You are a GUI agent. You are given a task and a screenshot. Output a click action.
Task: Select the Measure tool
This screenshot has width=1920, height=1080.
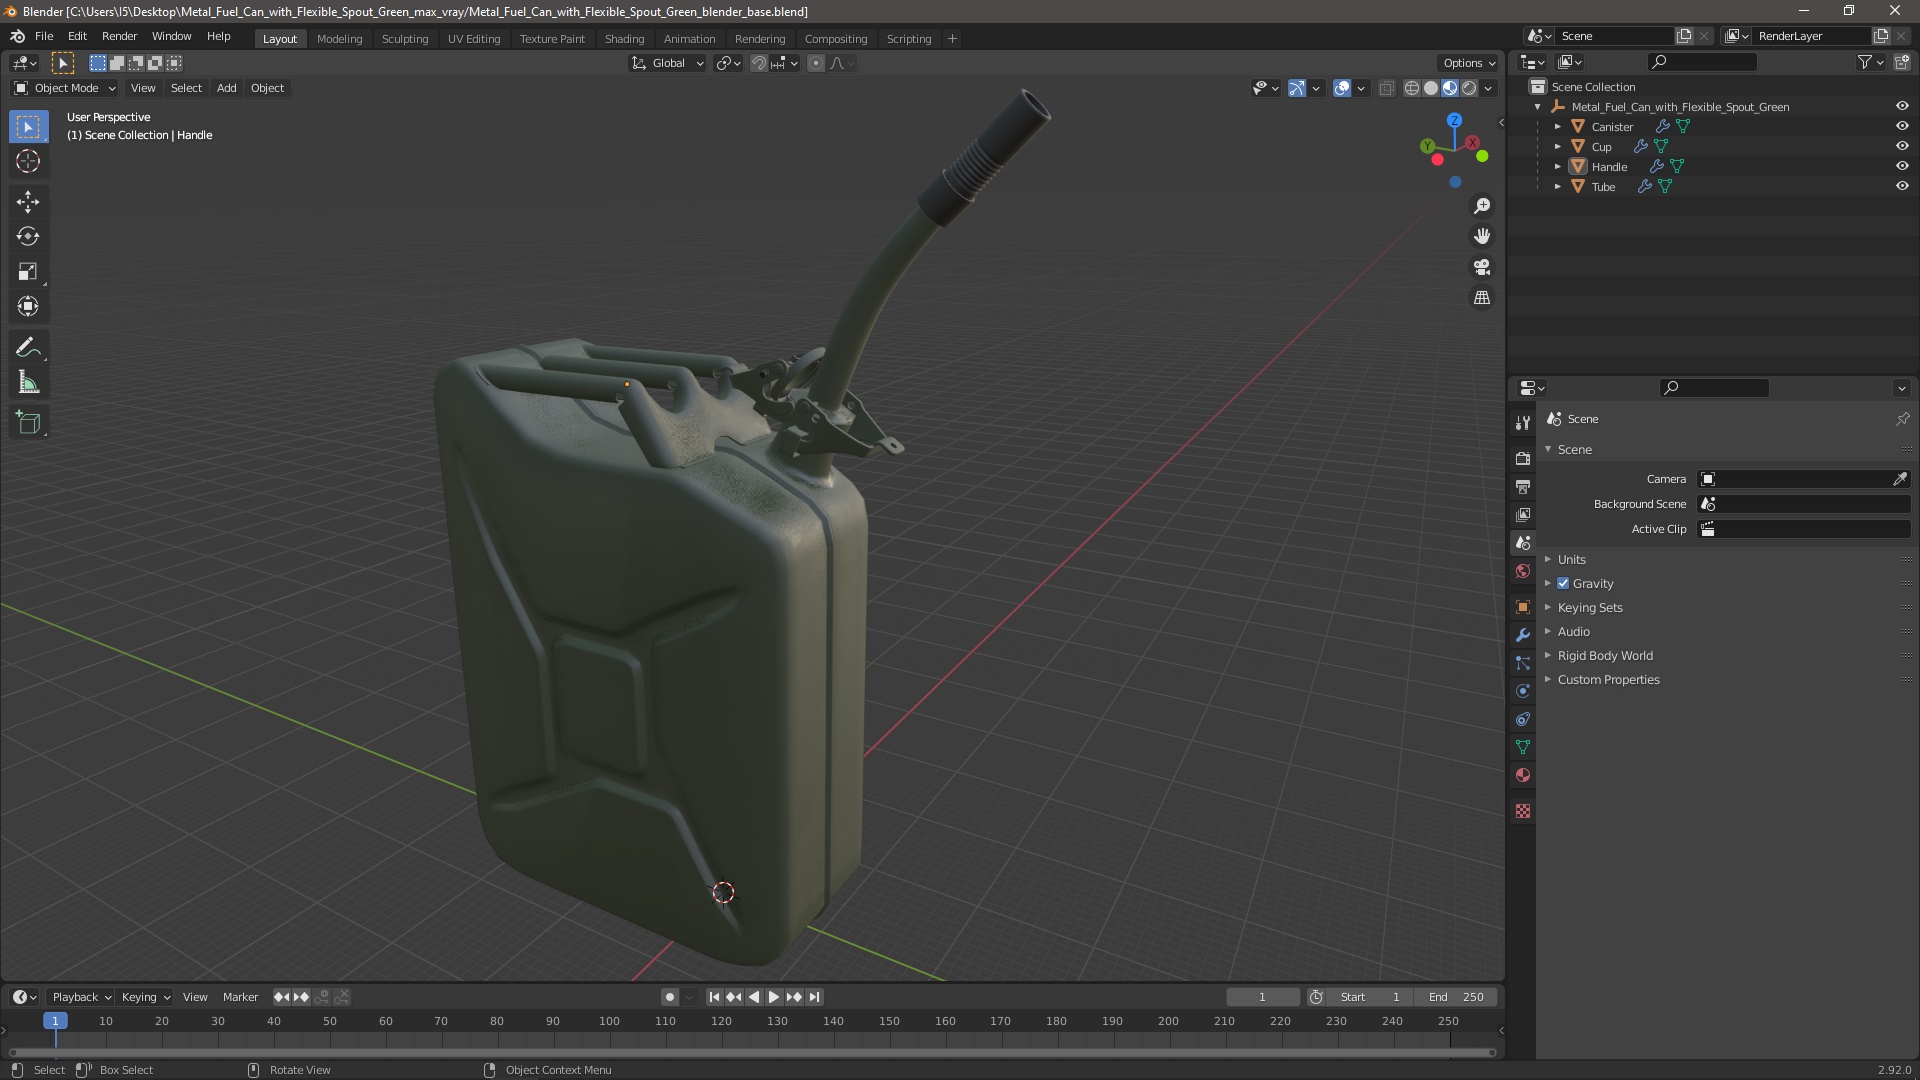click(x=28, y=383)
